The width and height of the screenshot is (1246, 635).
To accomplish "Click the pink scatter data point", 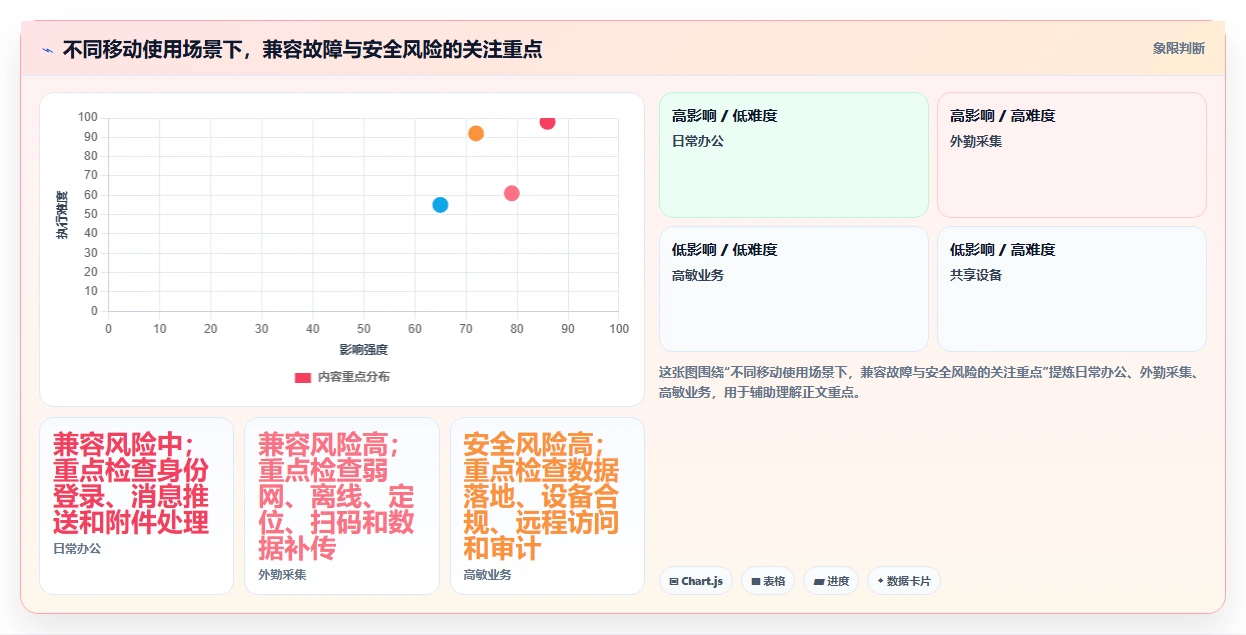I will 512,193.
